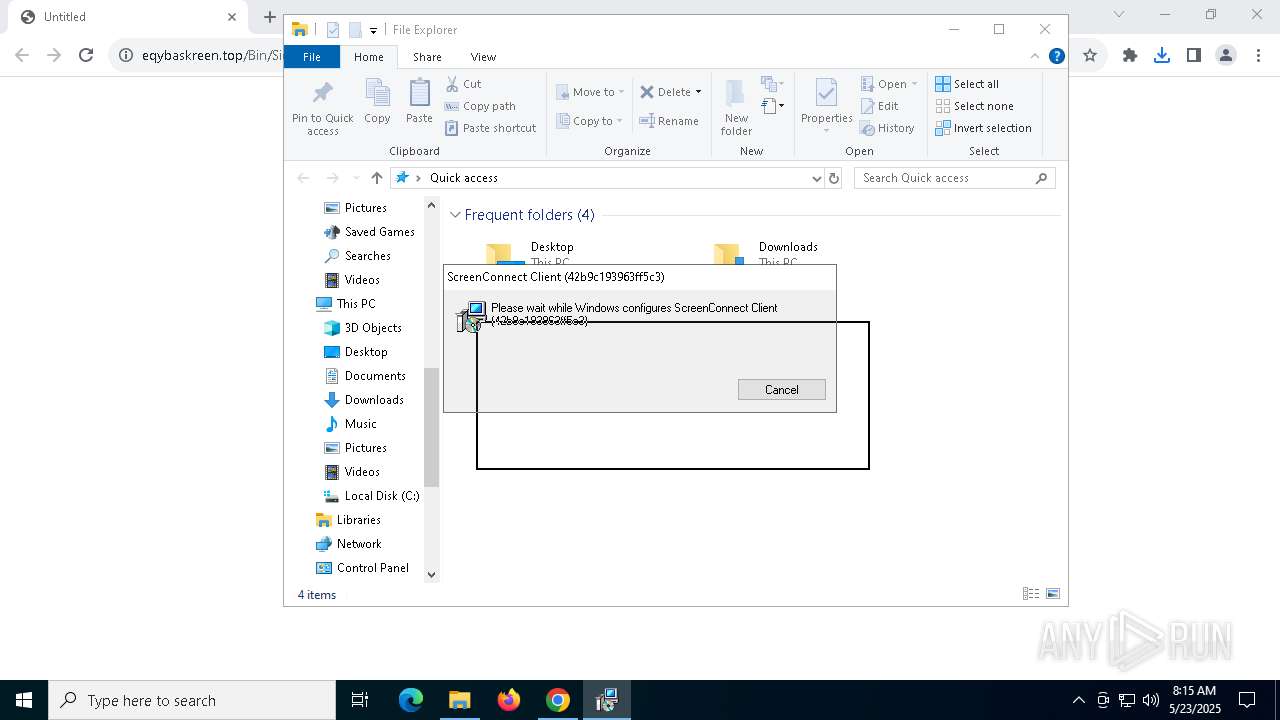Switch to the Home ribbon tab
This screenshot has height=720, width=1280.
368,57
